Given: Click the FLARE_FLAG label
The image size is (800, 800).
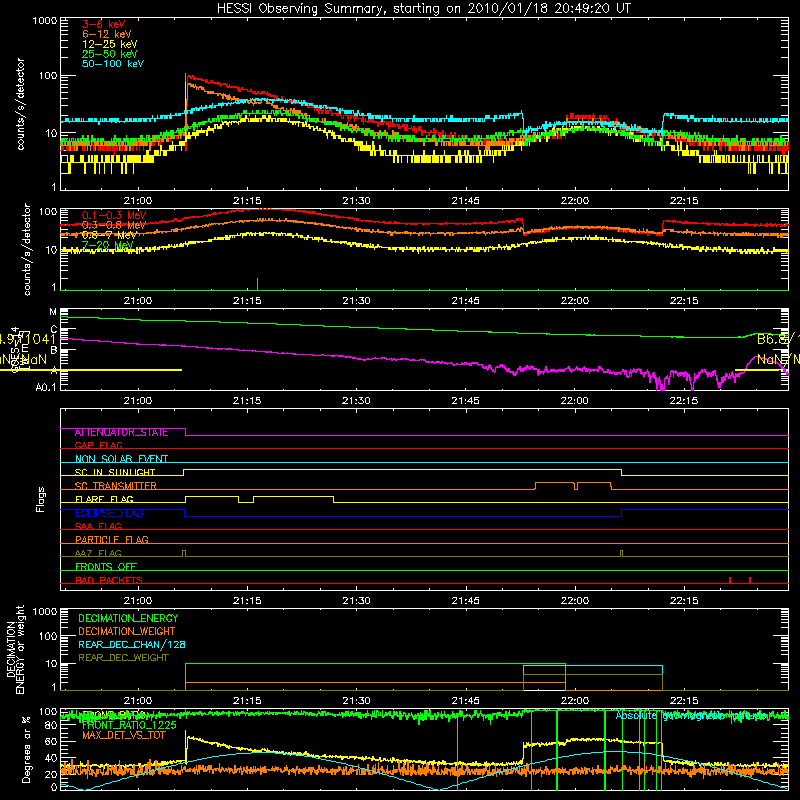Looking at the screenshot, I should tap(104, 499).
